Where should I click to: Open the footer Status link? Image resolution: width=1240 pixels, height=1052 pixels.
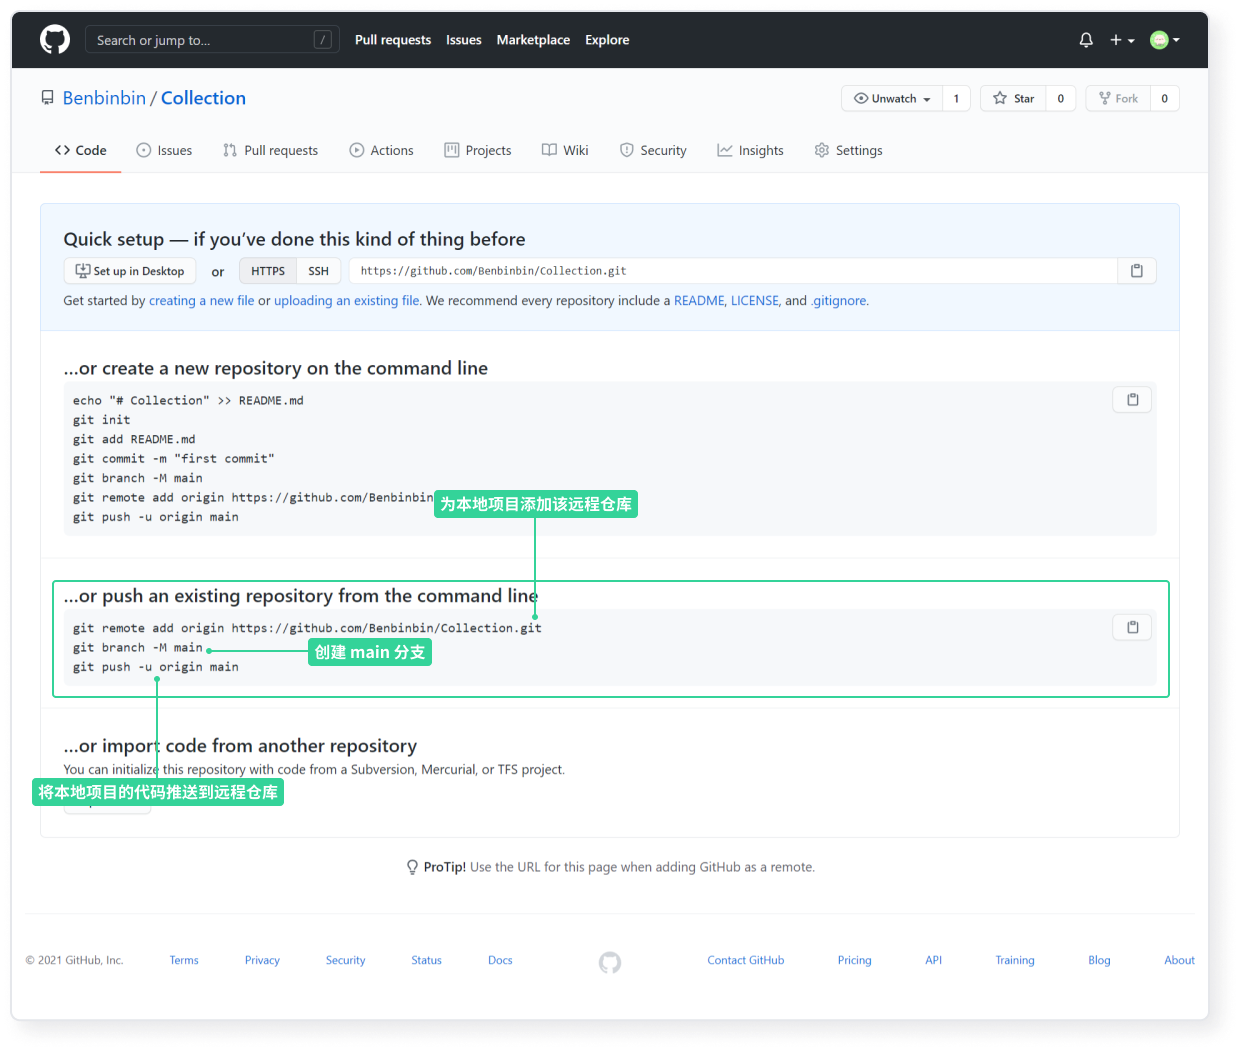426,960
